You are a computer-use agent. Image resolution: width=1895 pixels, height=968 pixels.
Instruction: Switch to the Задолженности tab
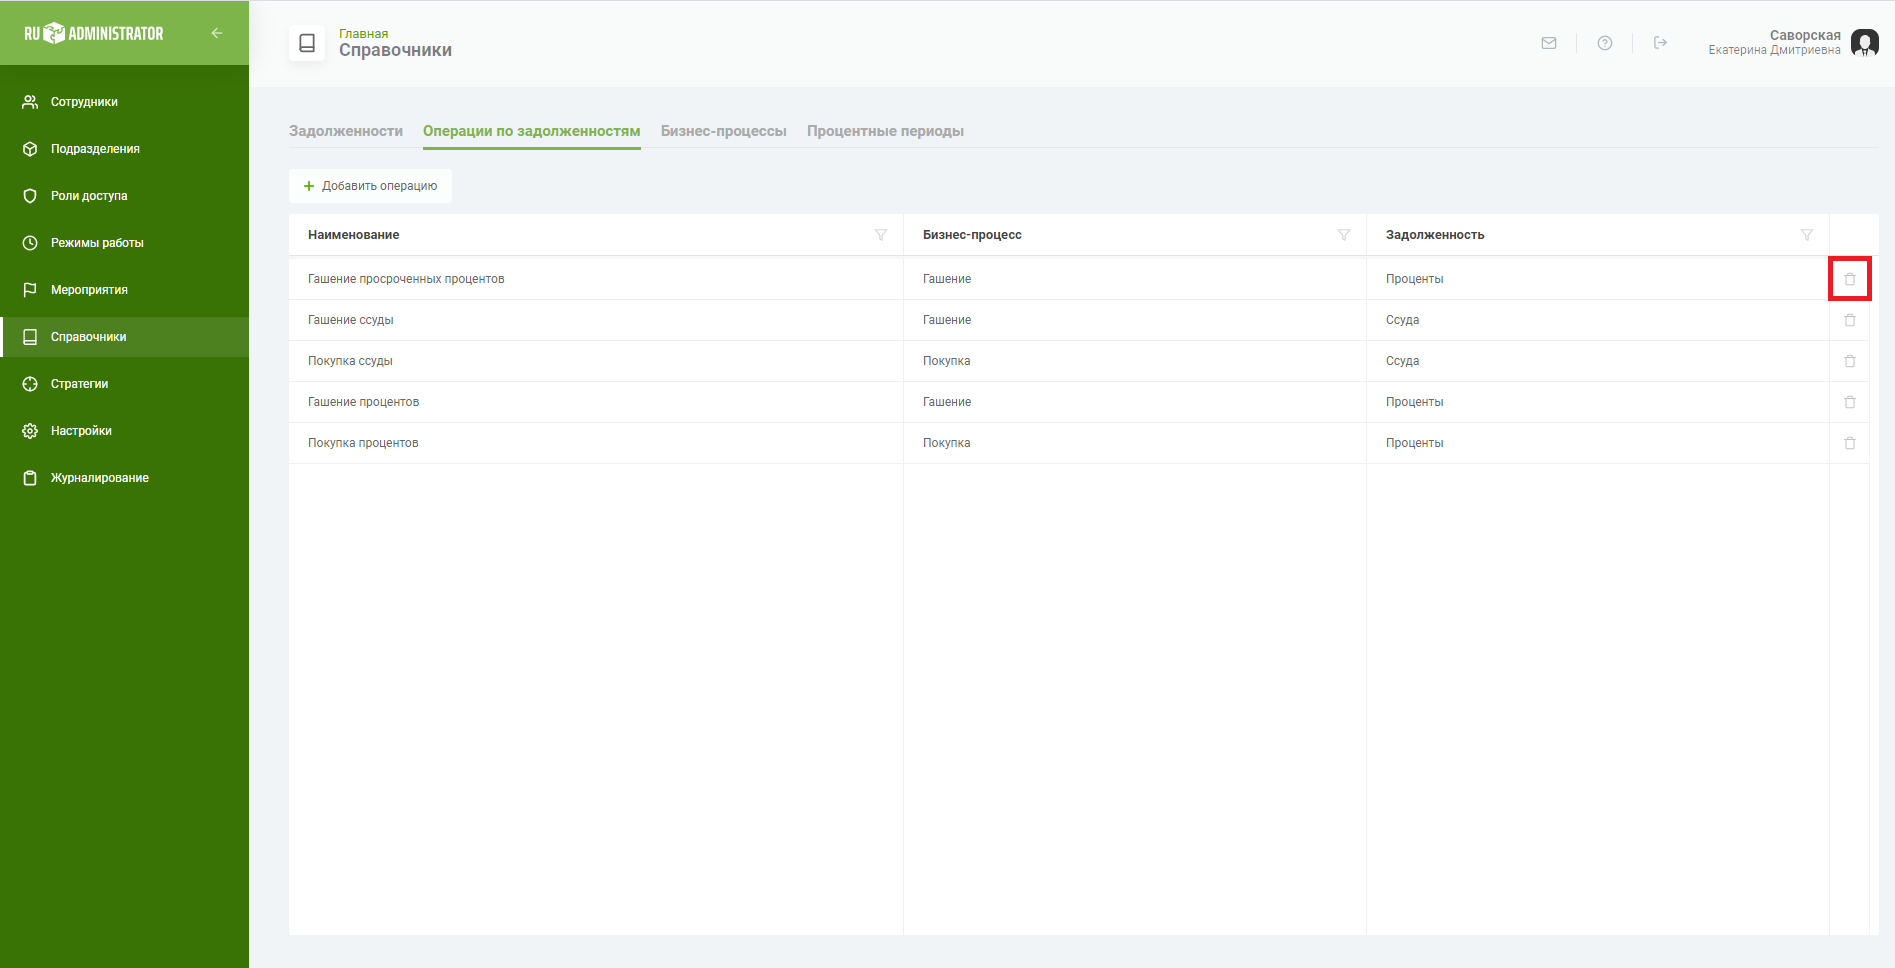click(346, 131)
